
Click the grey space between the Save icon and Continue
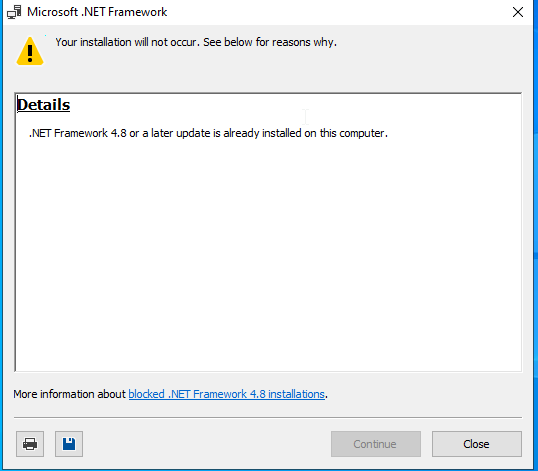coord(207,444)
